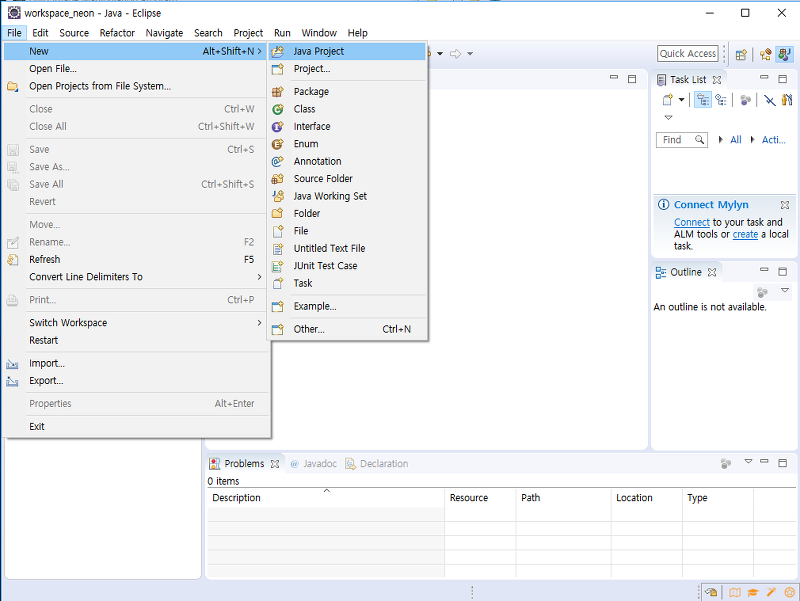The width and height of the screenshot is (800, 601).
Task: Dismiss the Connect Mylyn notice
Action: pos(785,205)
